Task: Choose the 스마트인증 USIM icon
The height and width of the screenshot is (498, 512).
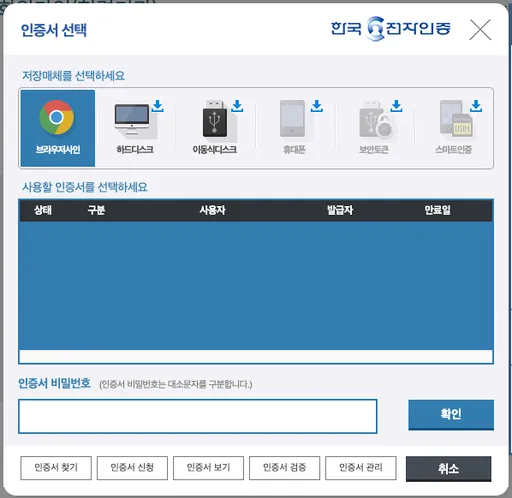Action: coord(456,118)
